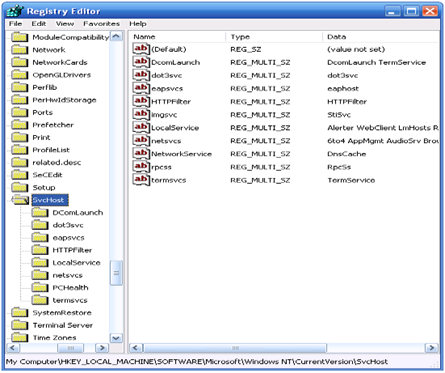Click the tree scroll up arrow
This screenshot has width=445, height=373.
tap(116, 36)
